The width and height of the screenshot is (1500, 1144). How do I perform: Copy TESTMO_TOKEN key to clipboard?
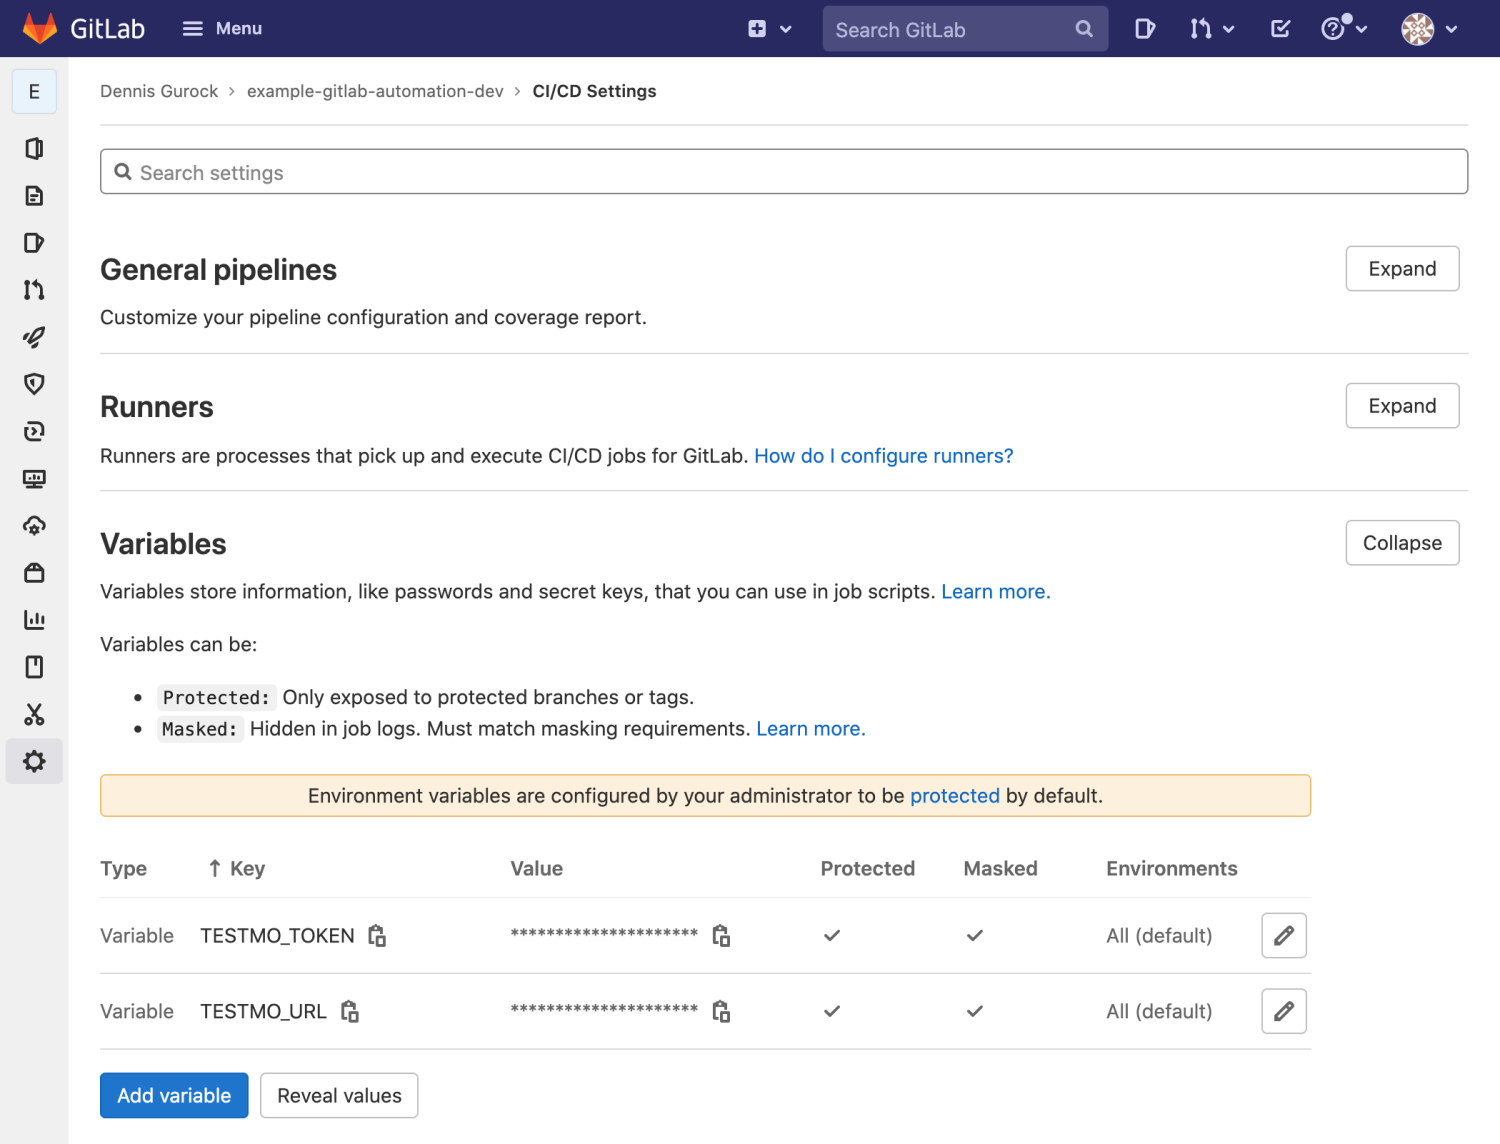[377, 935]
